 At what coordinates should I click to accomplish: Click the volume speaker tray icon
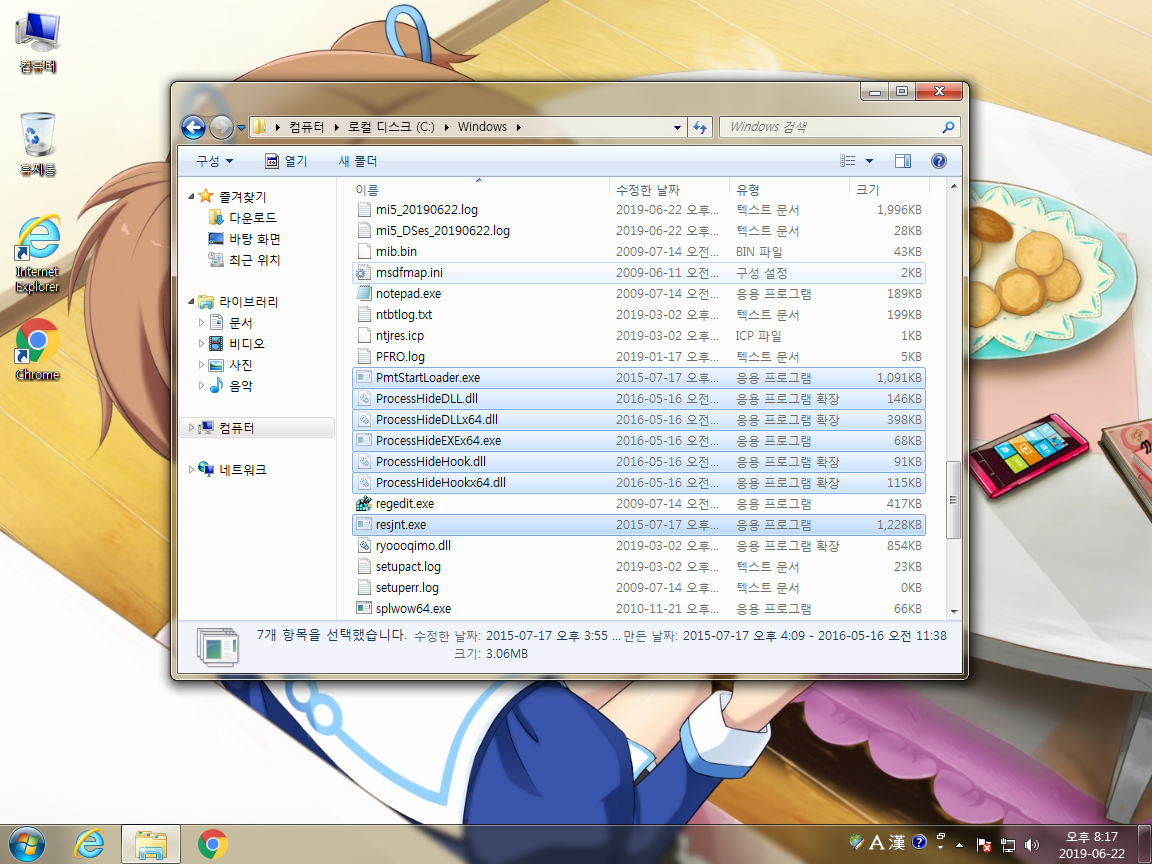(1032, 845)
